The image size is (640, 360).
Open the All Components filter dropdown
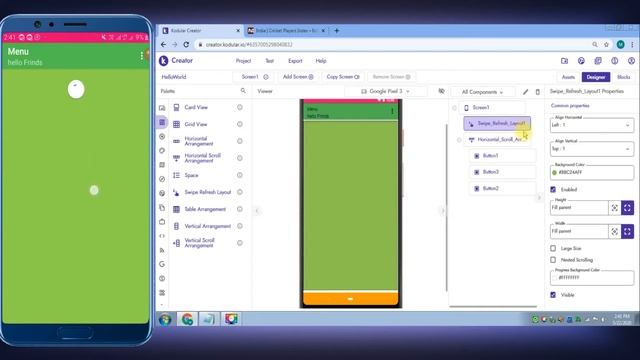482,92
